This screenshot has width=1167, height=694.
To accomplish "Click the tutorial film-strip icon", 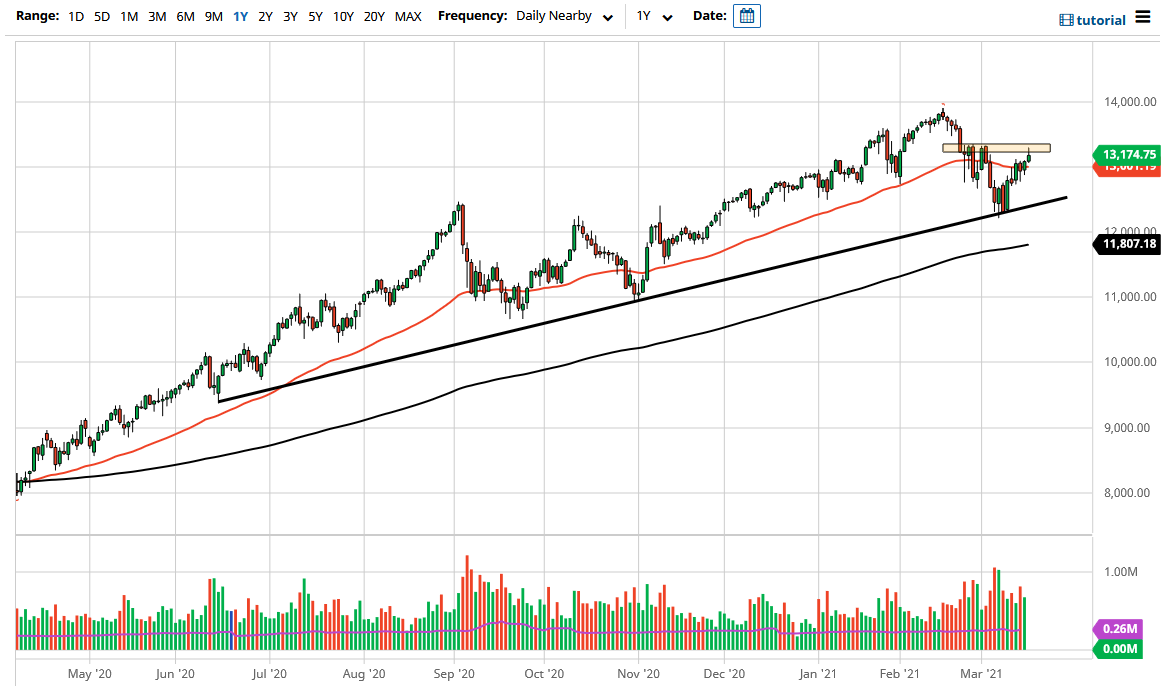I will pyautogui.click(x=1064, y=19).
